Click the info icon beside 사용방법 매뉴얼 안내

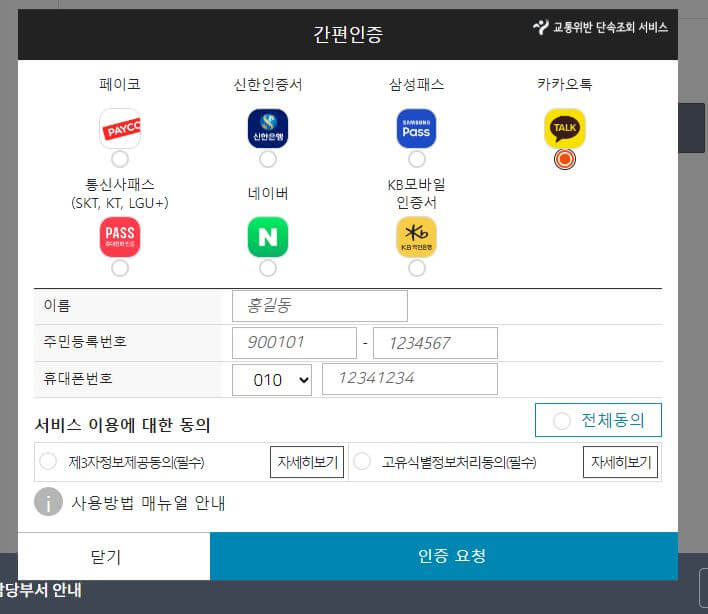click(48, 502)
